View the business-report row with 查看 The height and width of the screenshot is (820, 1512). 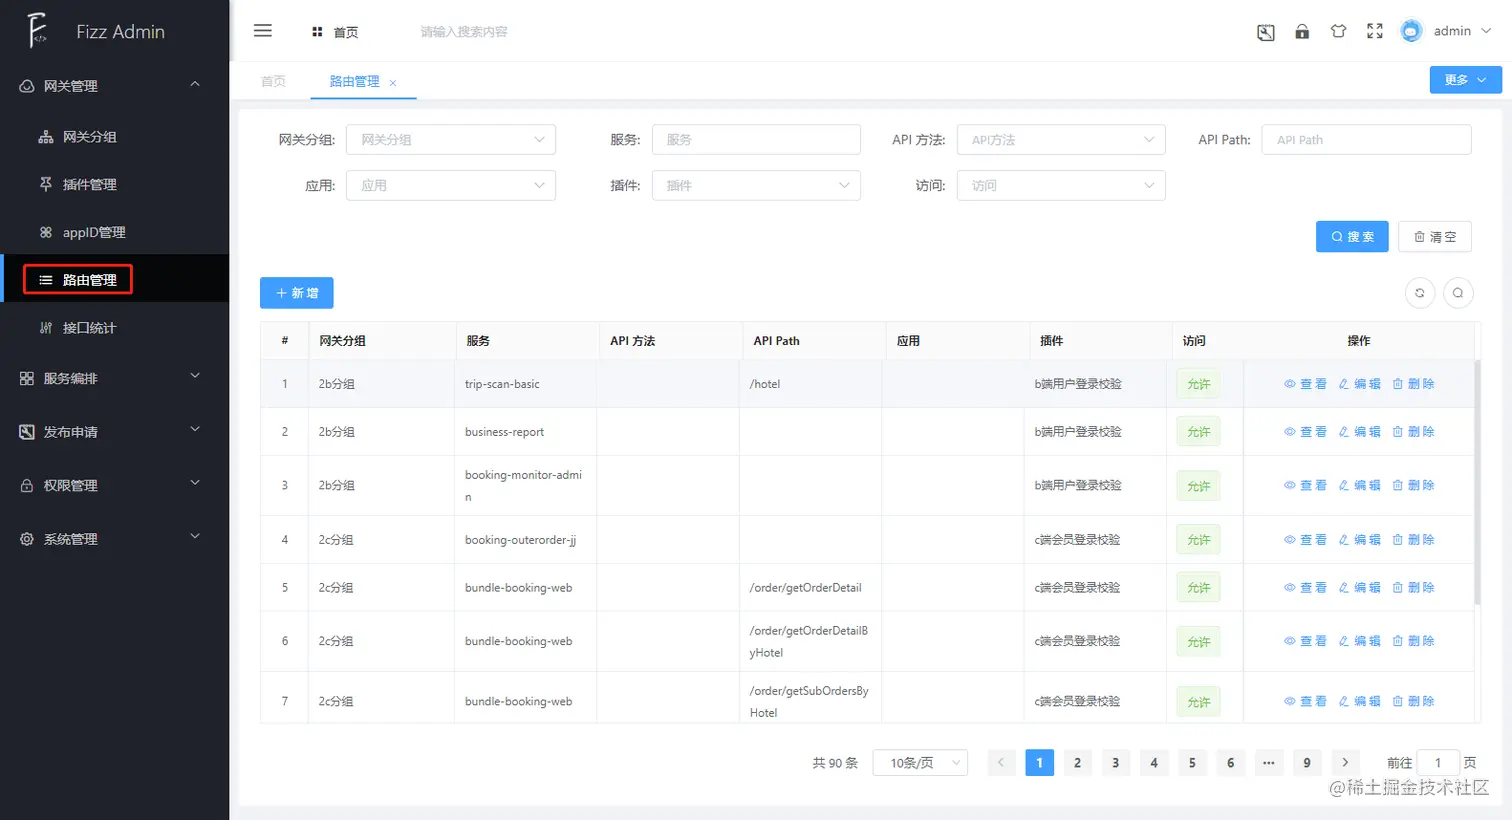[x=1305, y=432]
